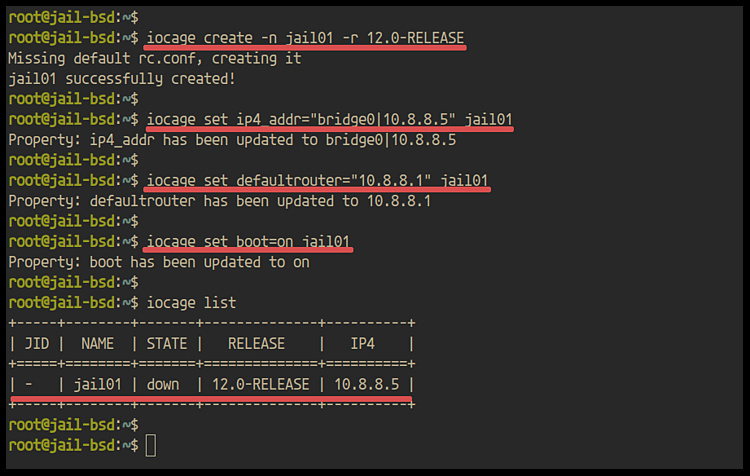Click the "Property: boot has been updated" output line

tap(158, 262)
